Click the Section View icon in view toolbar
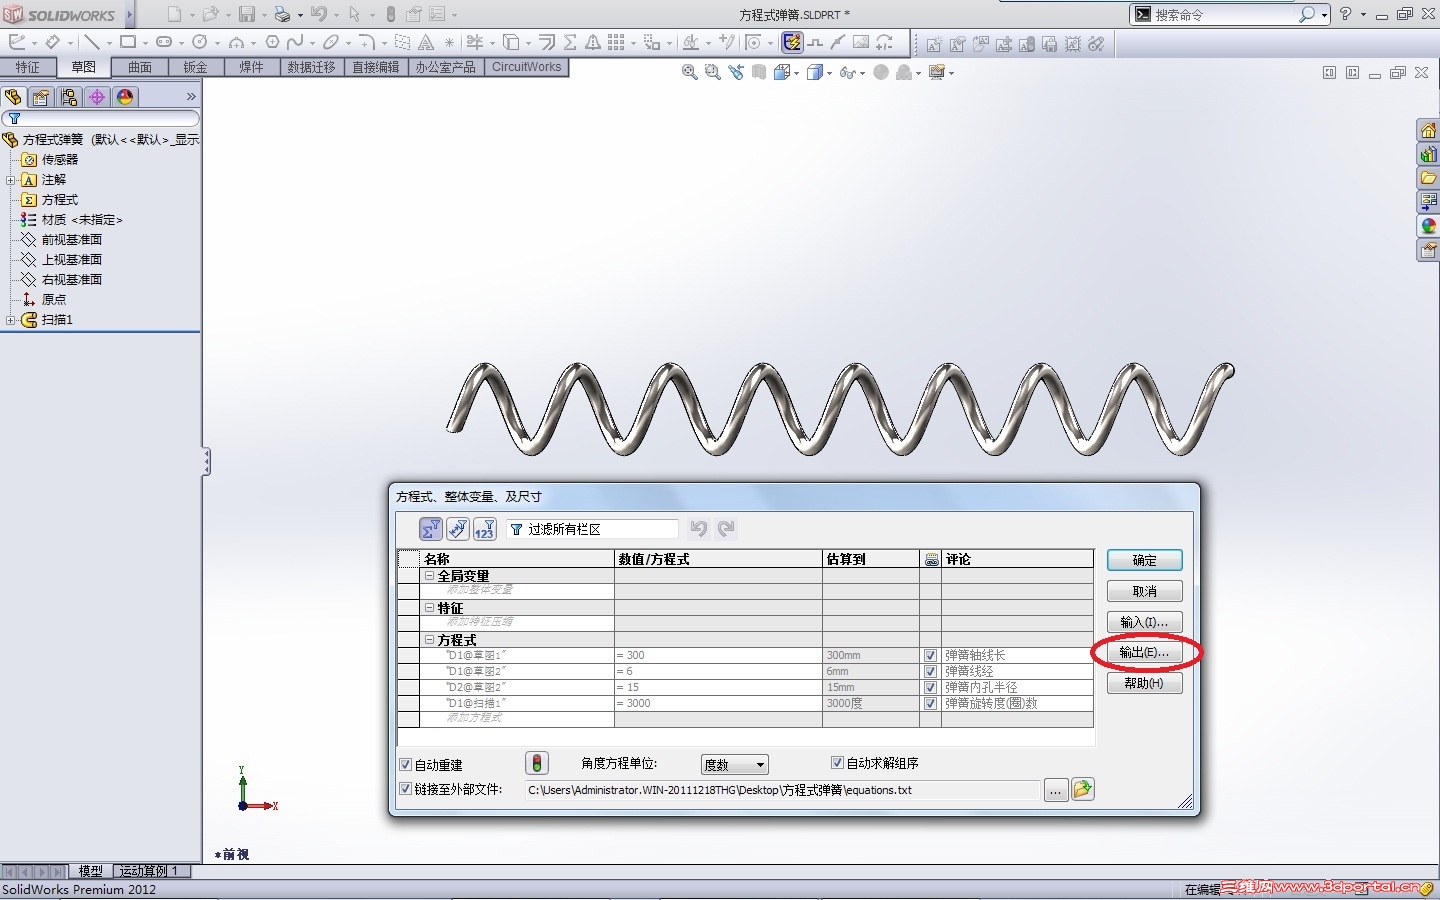This screenshot has height=900, width=1440. click(x=759, y=72)
